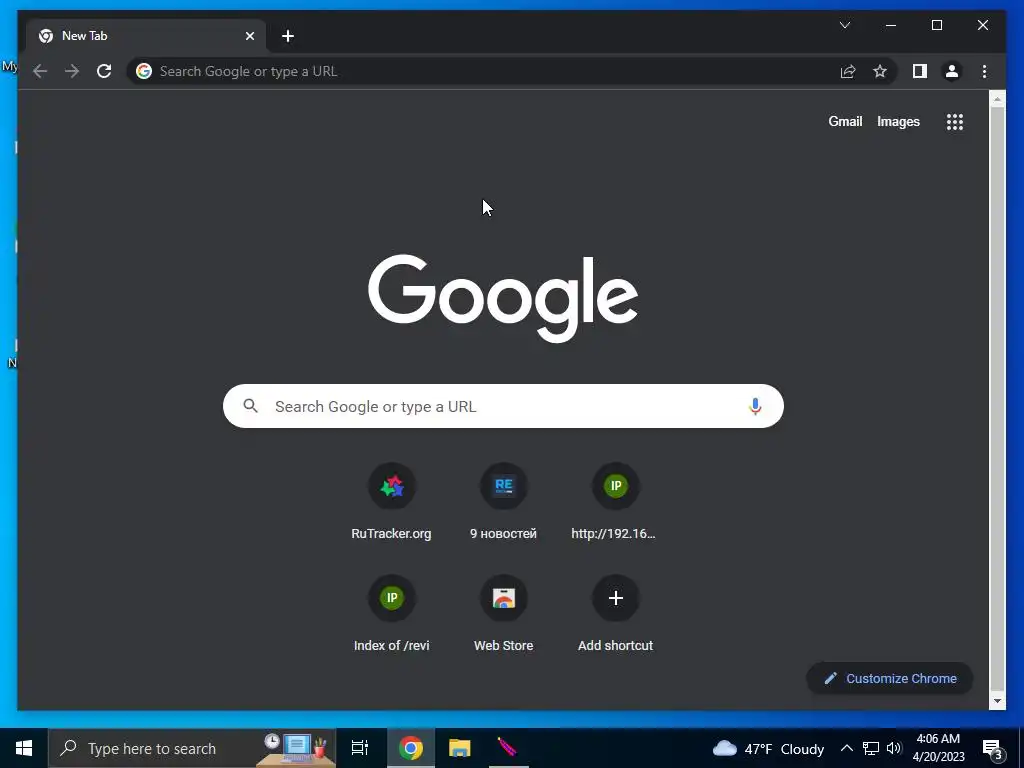The height and width of the screenshot is (768, 1024).
Task: Click the Google logo
Action: point(503,298)
